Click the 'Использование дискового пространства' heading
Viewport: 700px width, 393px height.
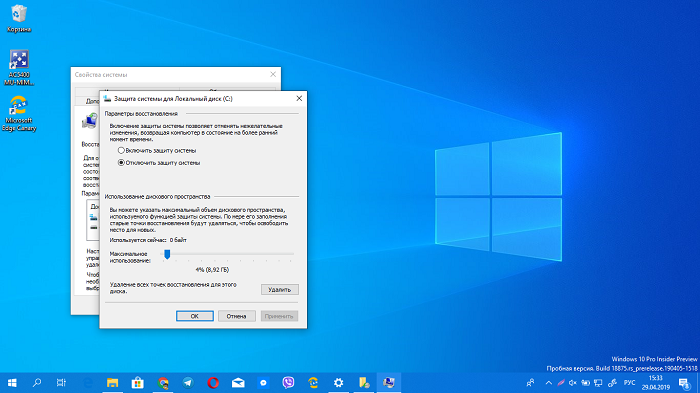[x=157, y=196]
